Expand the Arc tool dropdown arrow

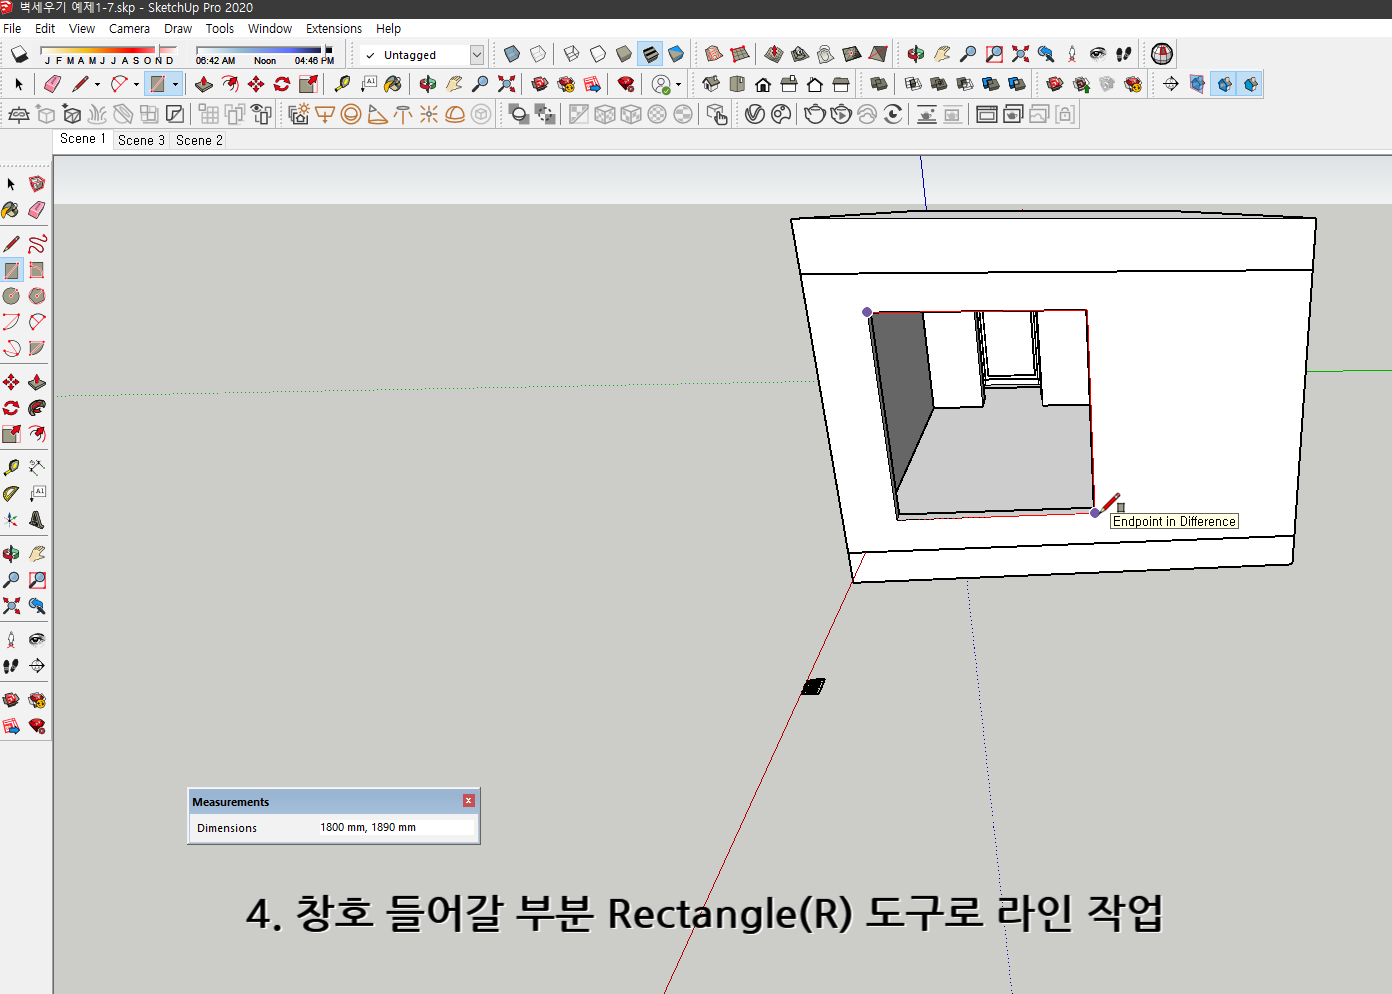click(136, 84)
